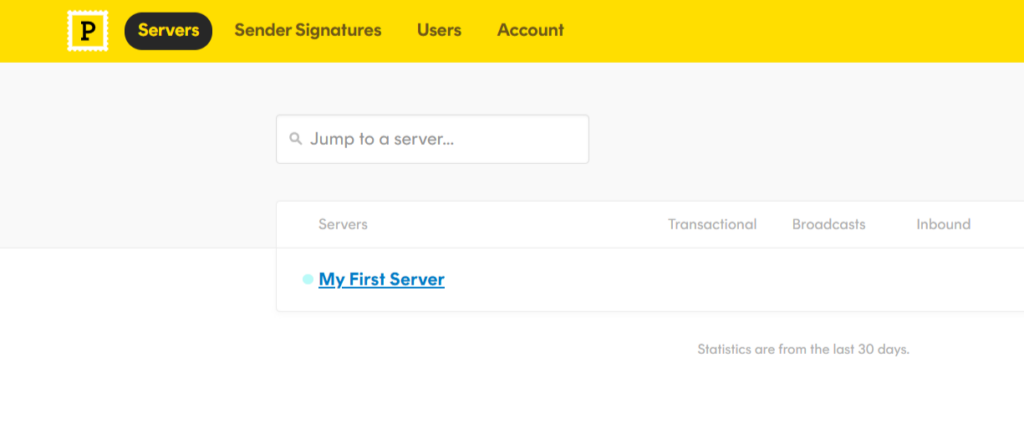1024x425 pixels.
Task: Switch to Sender Signatures tab
Action: (308, 30)
